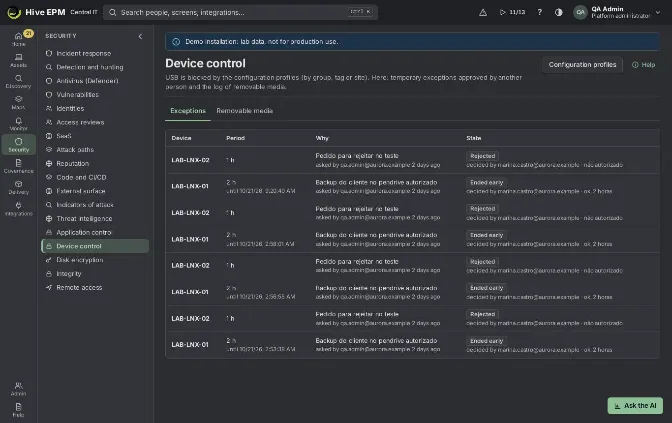Screen dimensions: 672x423
Task: Open Remote access page
Action: click(95, 288)
